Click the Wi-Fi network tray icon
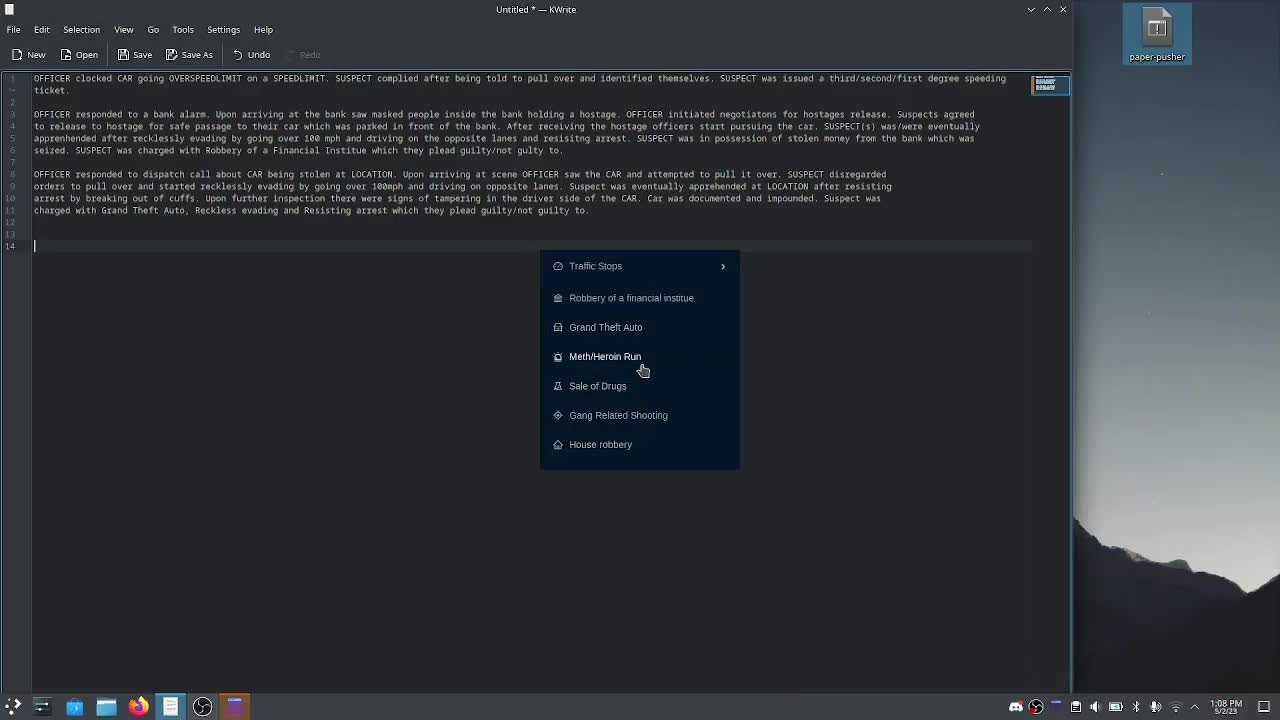The width and height of the screenshot is (1280, 720). tap(1175, 707)
